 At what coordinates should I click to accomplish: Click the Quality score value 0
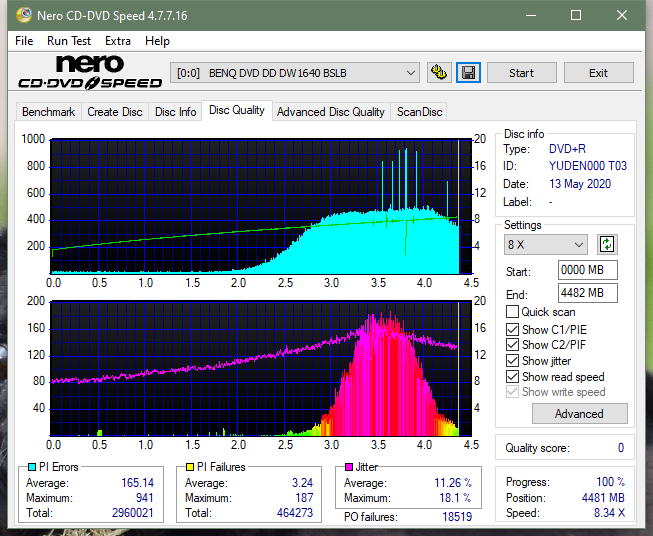[x=621, y=448]
